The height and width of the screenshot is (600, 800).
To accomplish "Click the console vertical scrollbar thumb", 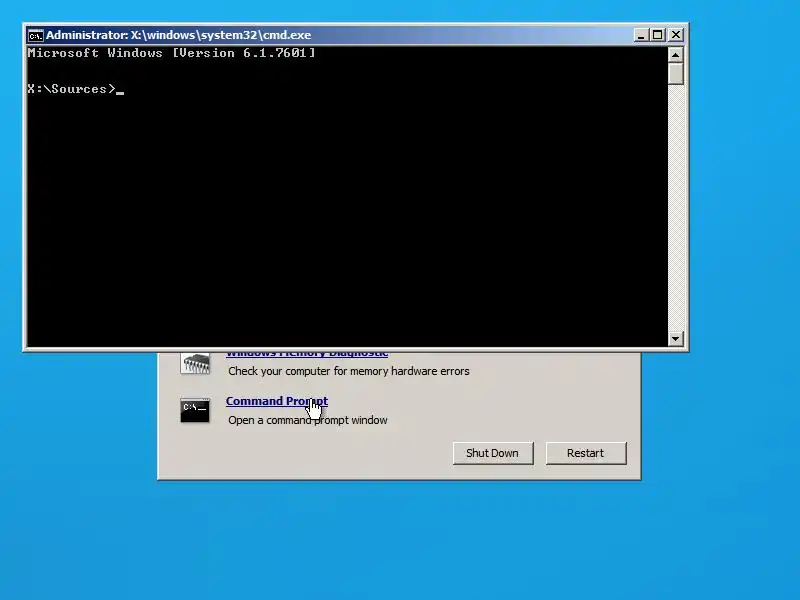I will pos(676,74).
